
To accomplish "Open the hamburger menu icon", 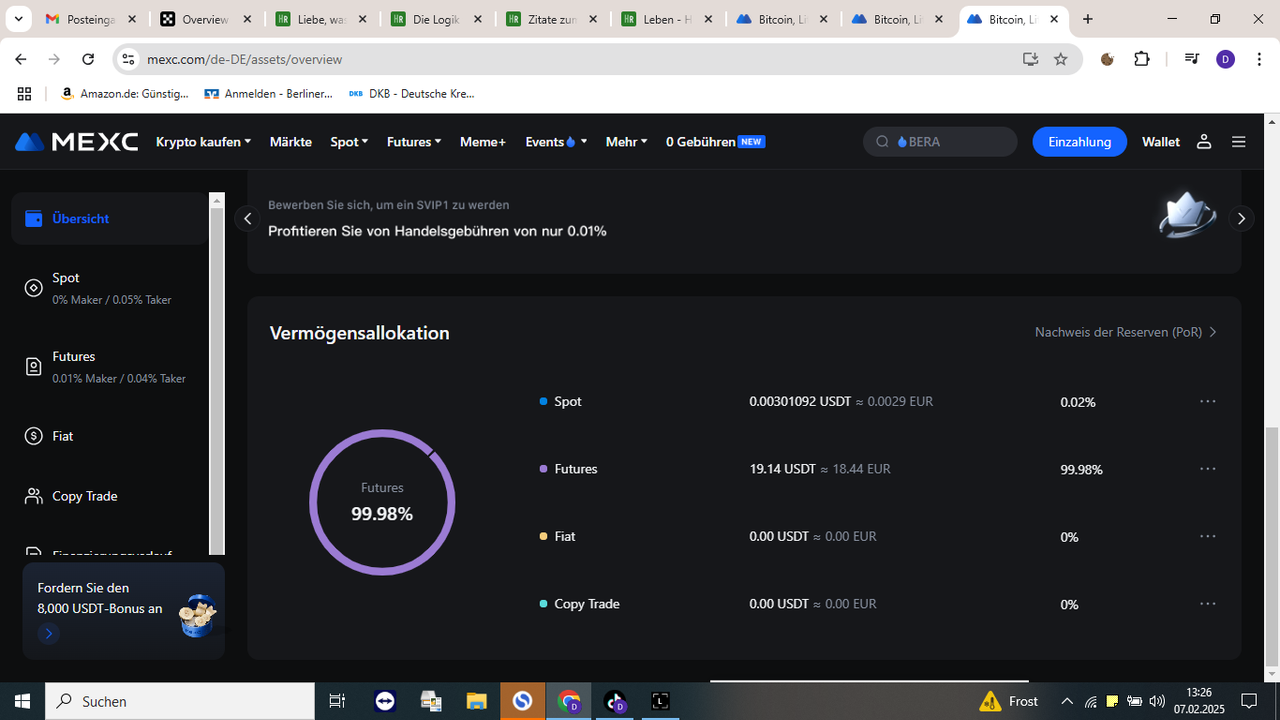I will click(1239, 142).
